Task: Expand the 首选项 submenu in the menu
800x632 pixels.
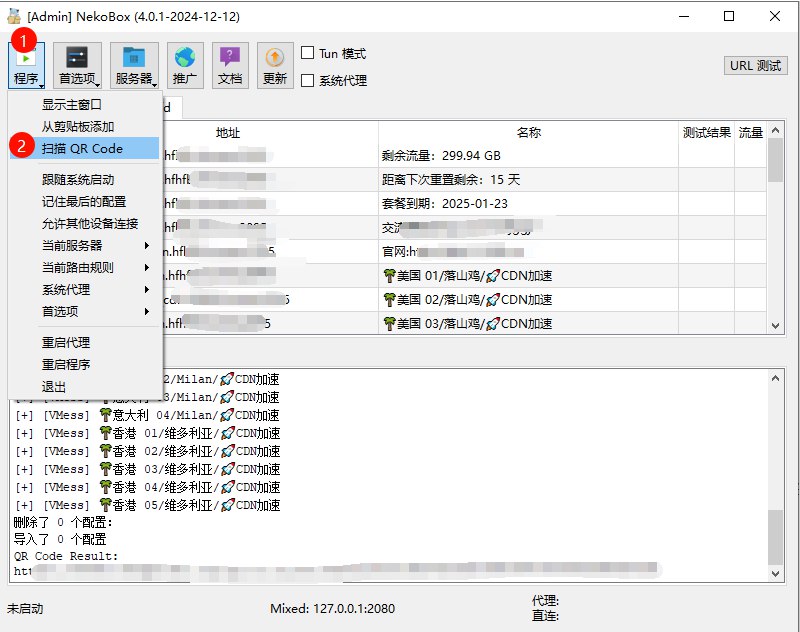Action: (84, 311)
